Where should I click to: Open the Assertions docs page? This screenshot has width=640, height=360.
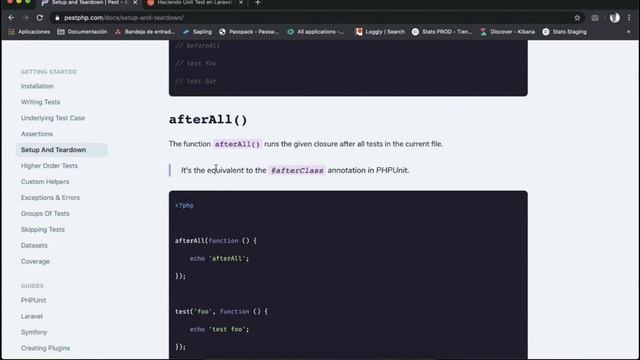click(37, 134)
